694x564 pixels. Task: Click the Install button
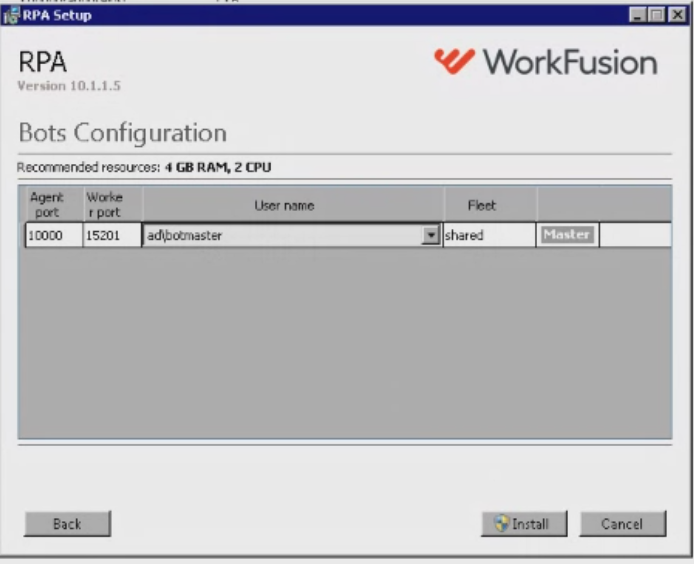click(524, 524)
